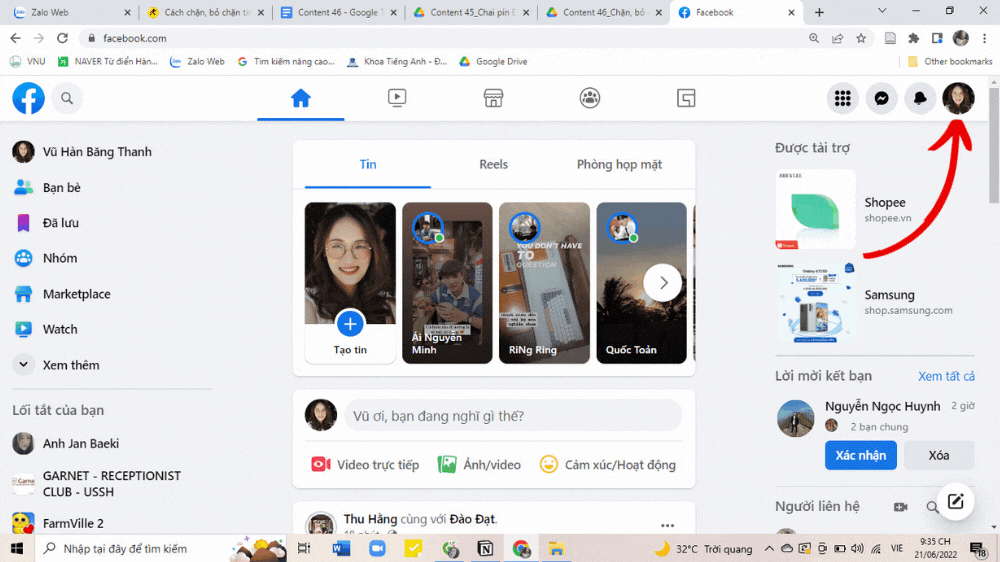Click the Bạn đang nghĩ gì post field
The height and width of the screenshot is (562, 1000).
(x=513, y=415)
